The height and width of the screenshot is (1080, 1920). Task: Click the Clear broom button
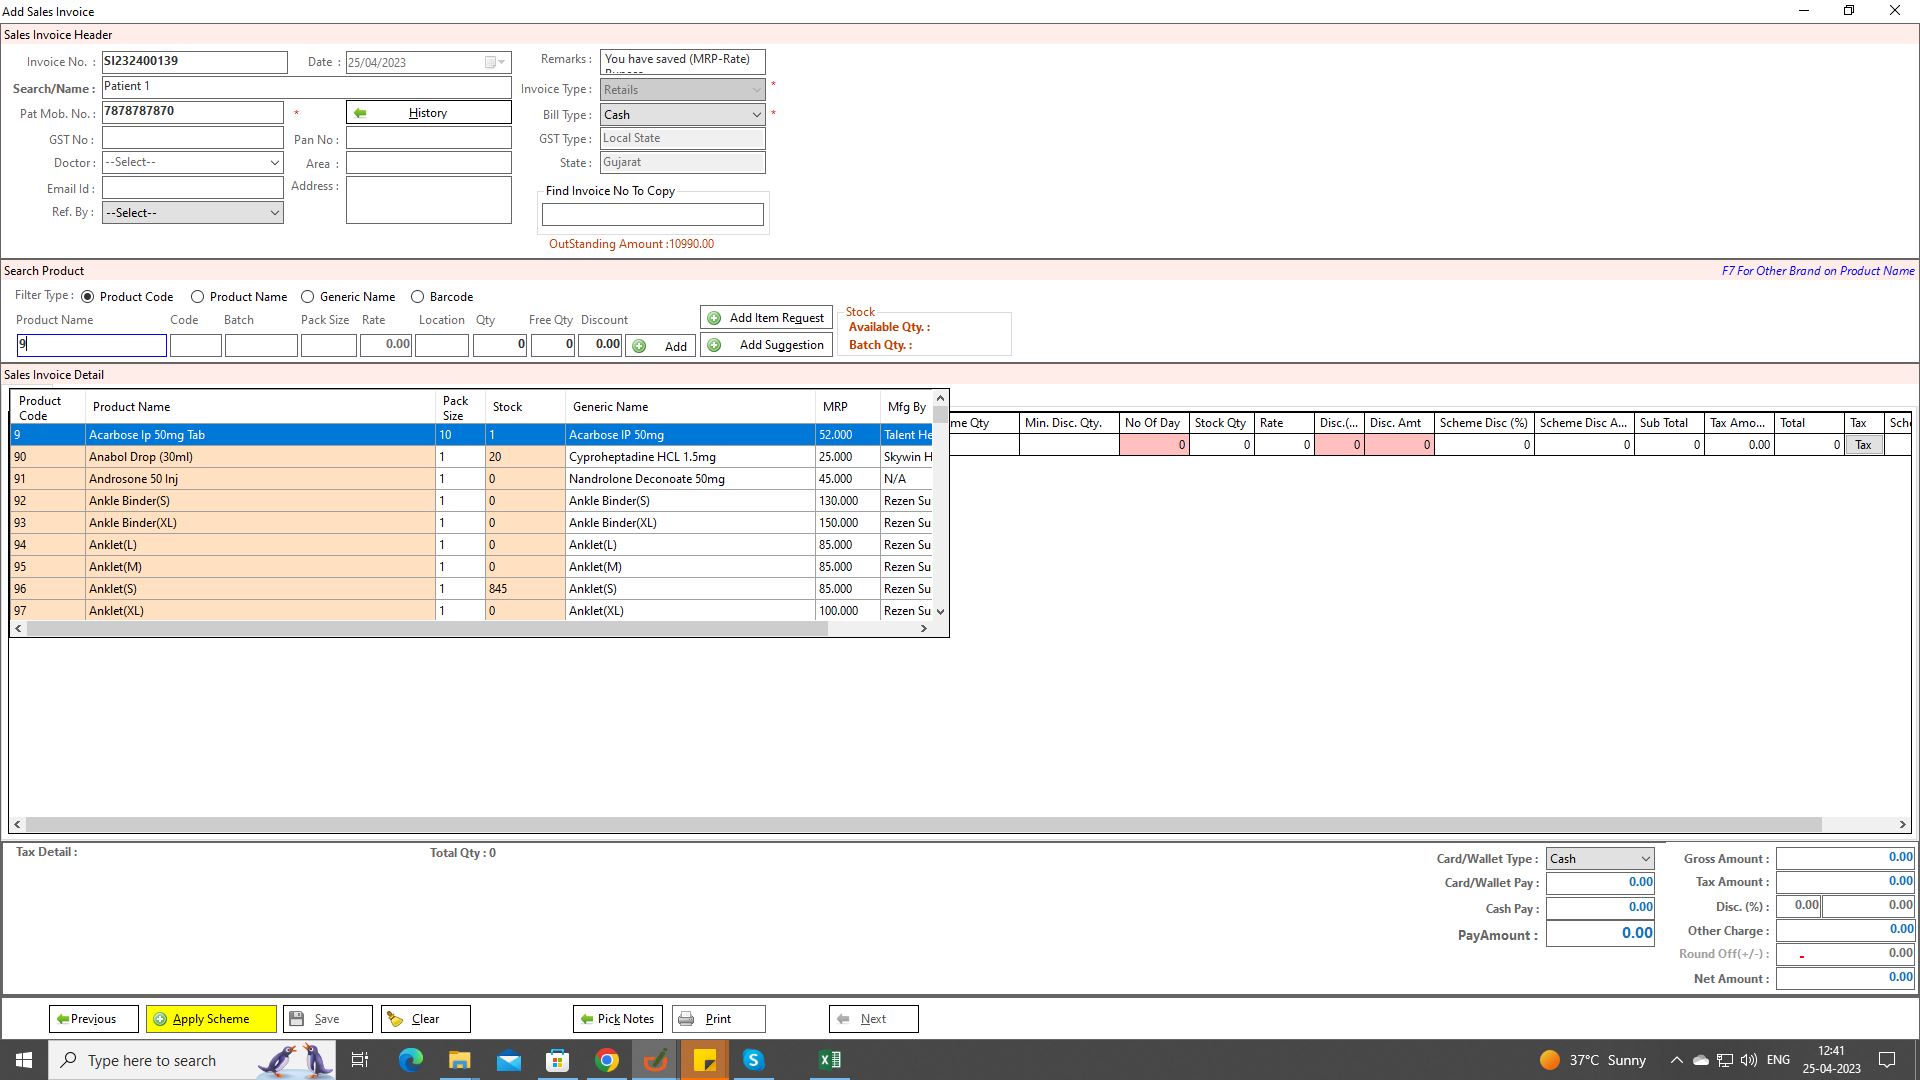tap(425, 1019)
